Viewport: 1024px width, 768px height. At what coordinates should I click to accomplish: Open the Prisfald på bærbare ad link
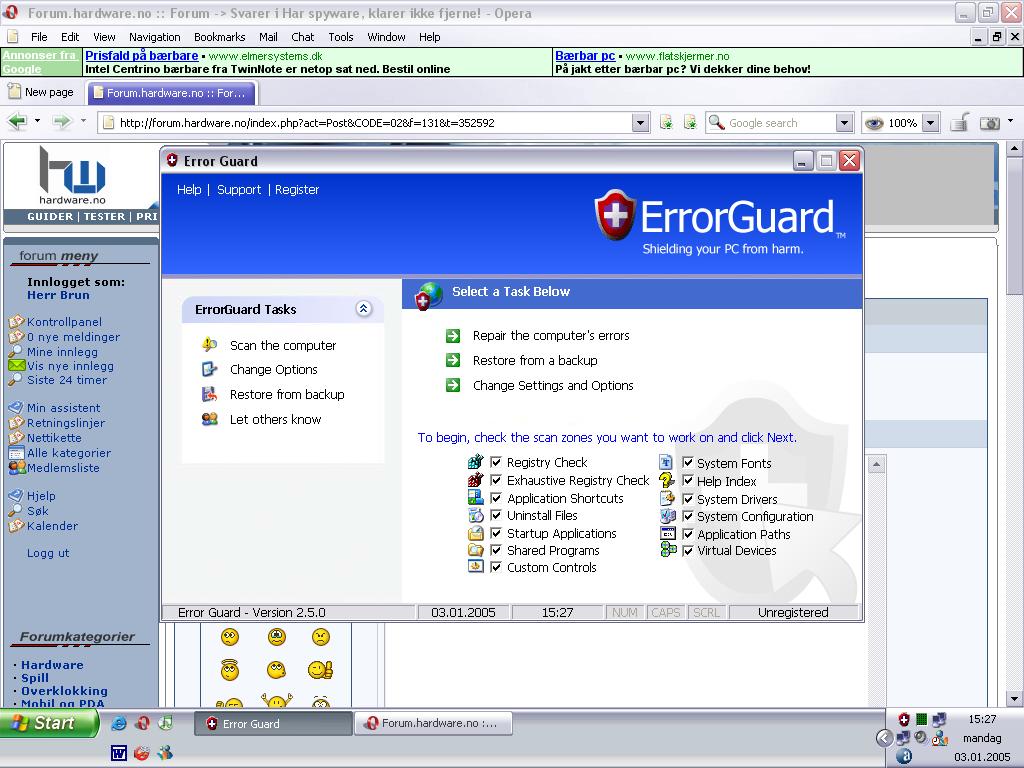click(142, 56)
